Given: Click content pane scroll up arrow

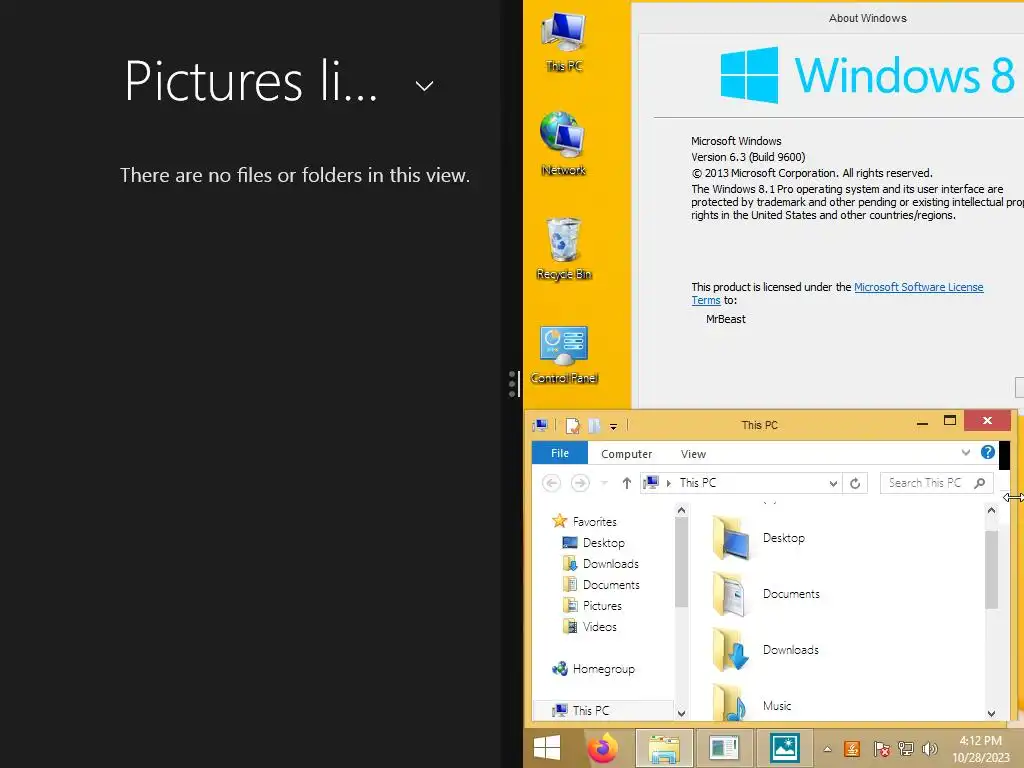Looking at the screenshot, I should (991, 511).
